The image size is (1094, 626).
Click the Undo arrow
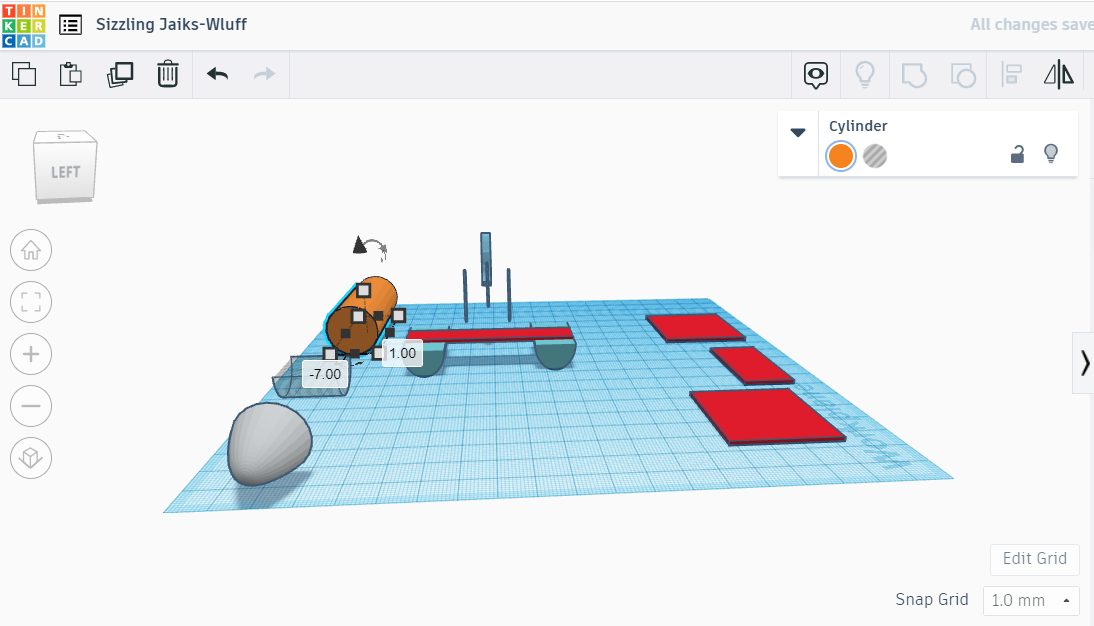pos(217,74)
